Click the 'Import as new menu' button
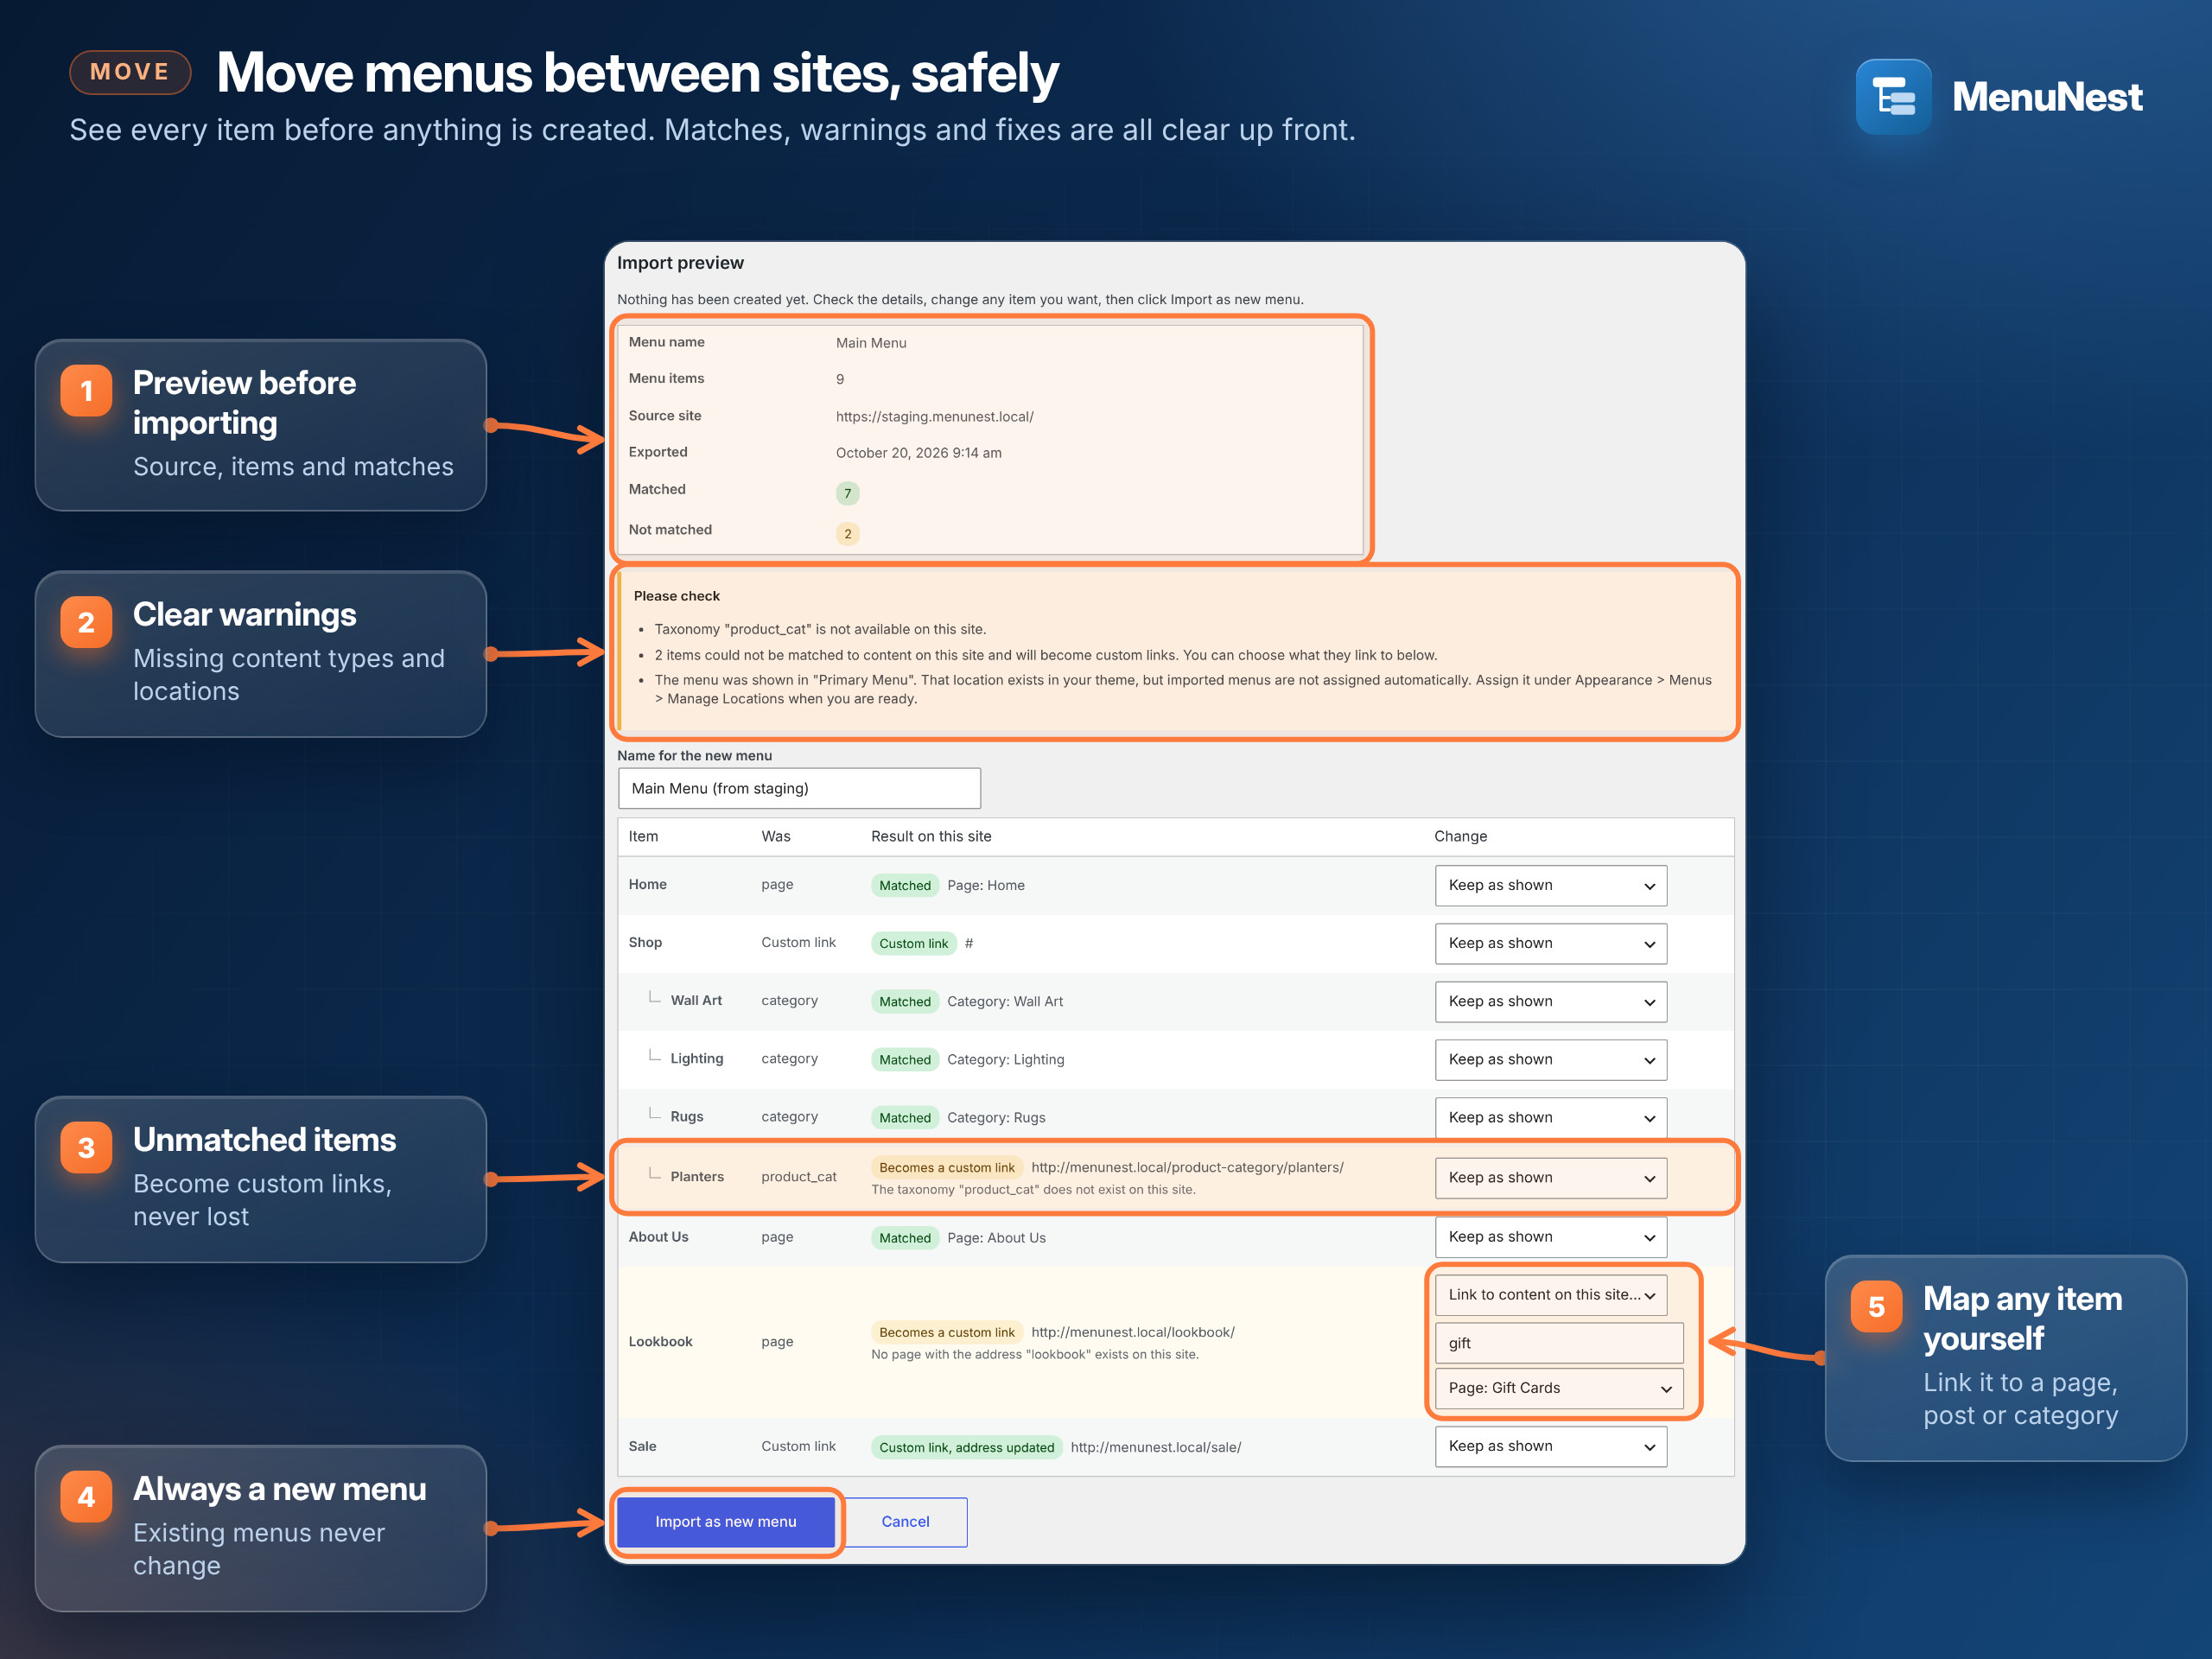 (x=725, y=1521)
